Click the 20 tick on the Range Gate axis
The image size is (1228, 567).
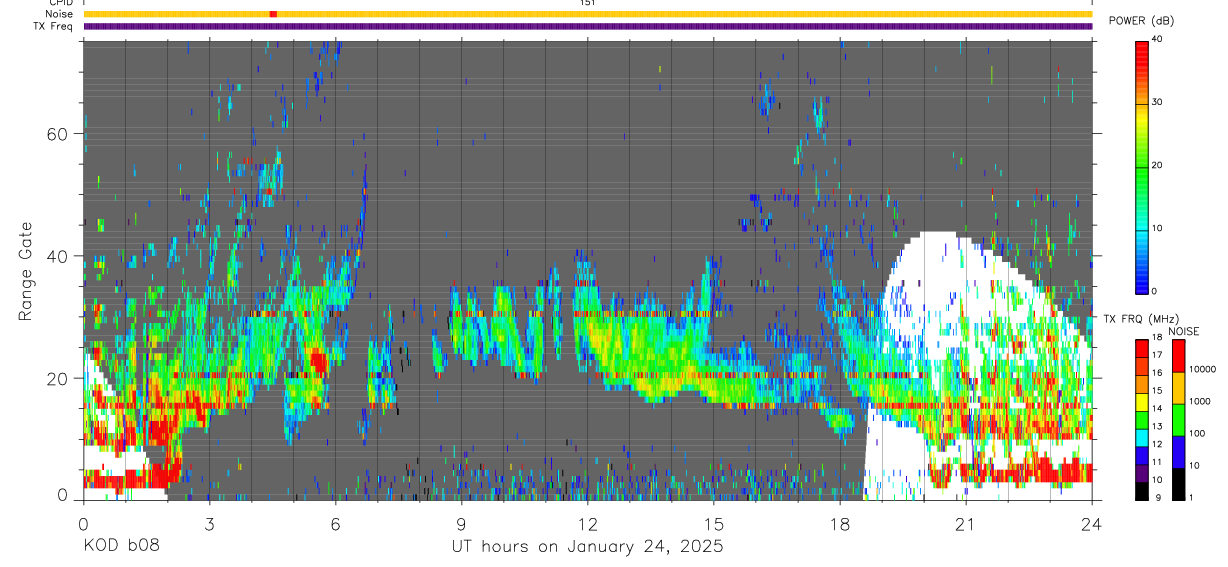pyautogui.click(x=59, y=378)
